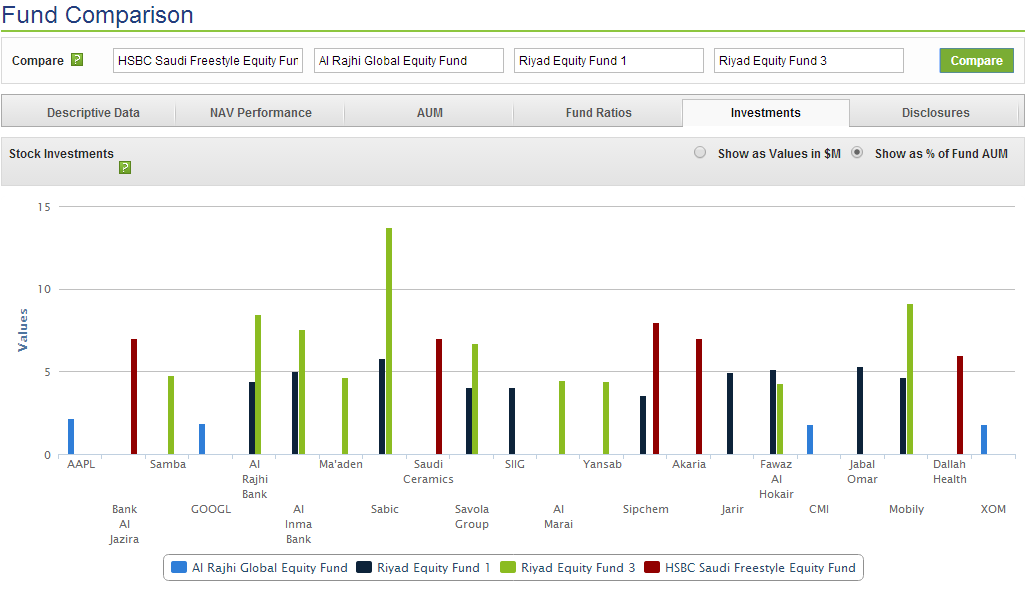Switch to the Descriptive Data tab
The width and height of the screenshot is (1028, 592).
tap(93, 113)
